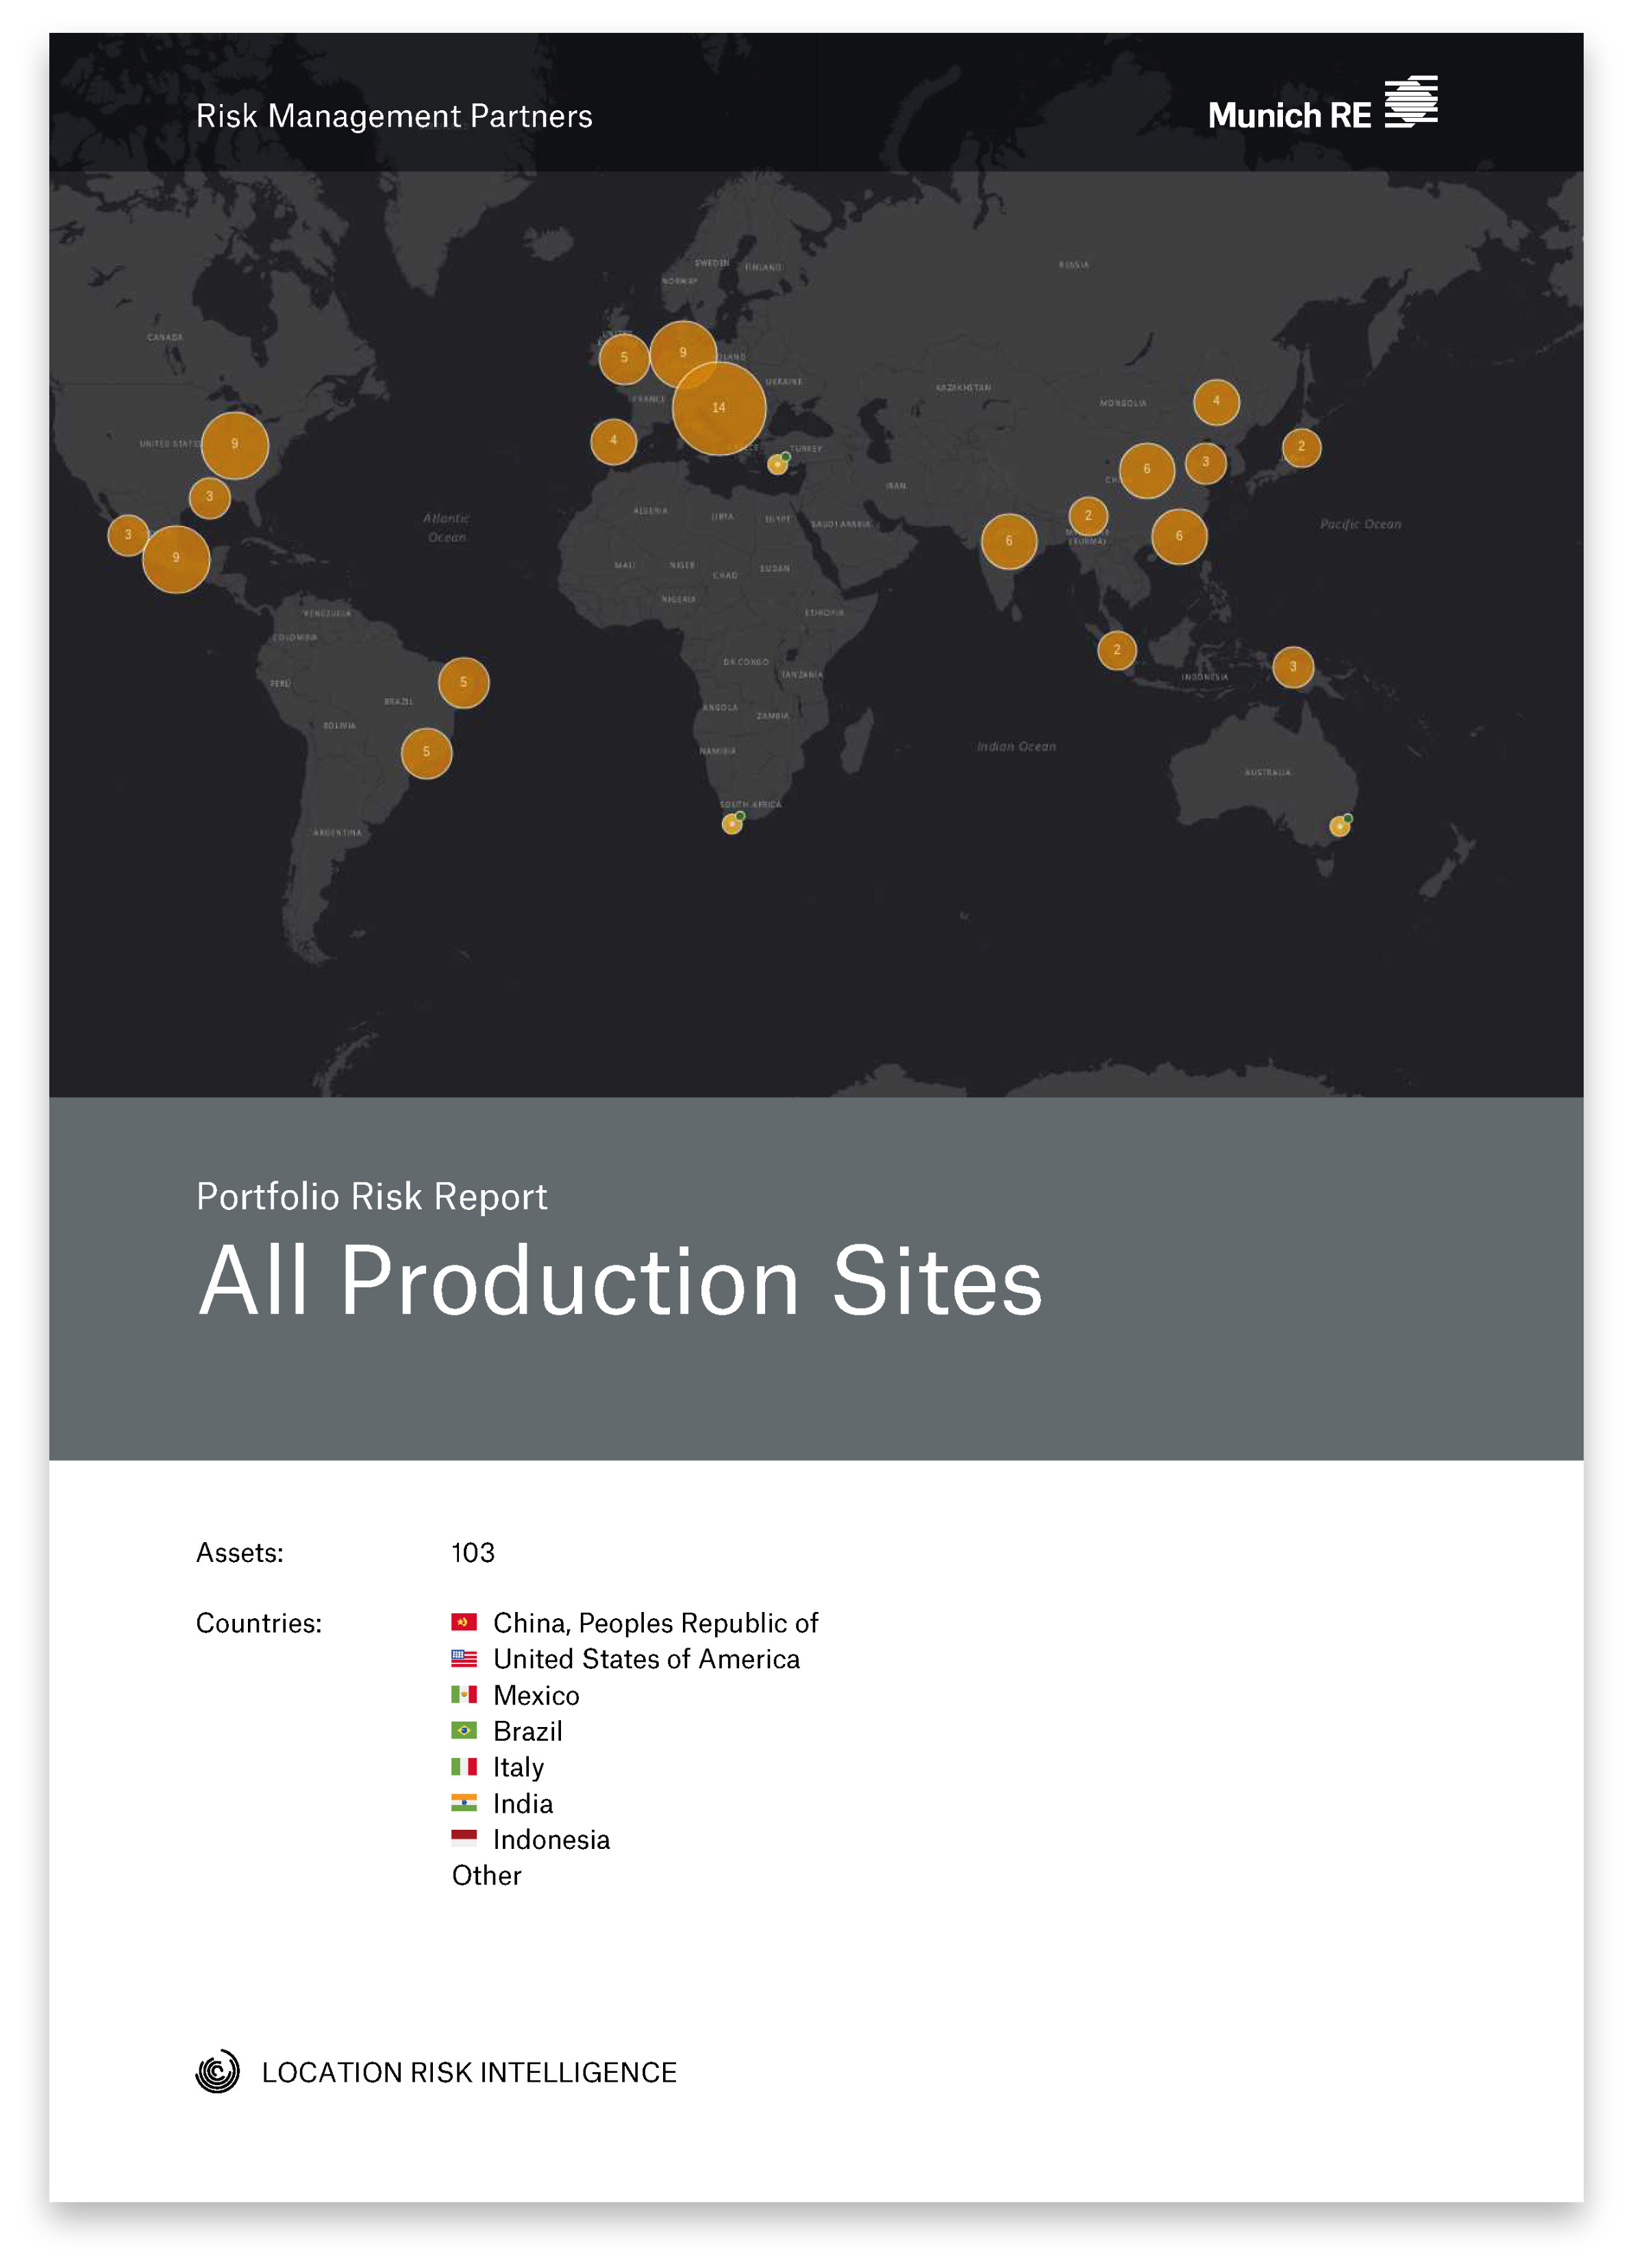Click the China flag icon
Screen dimensions: 1633x2268
463,1622
